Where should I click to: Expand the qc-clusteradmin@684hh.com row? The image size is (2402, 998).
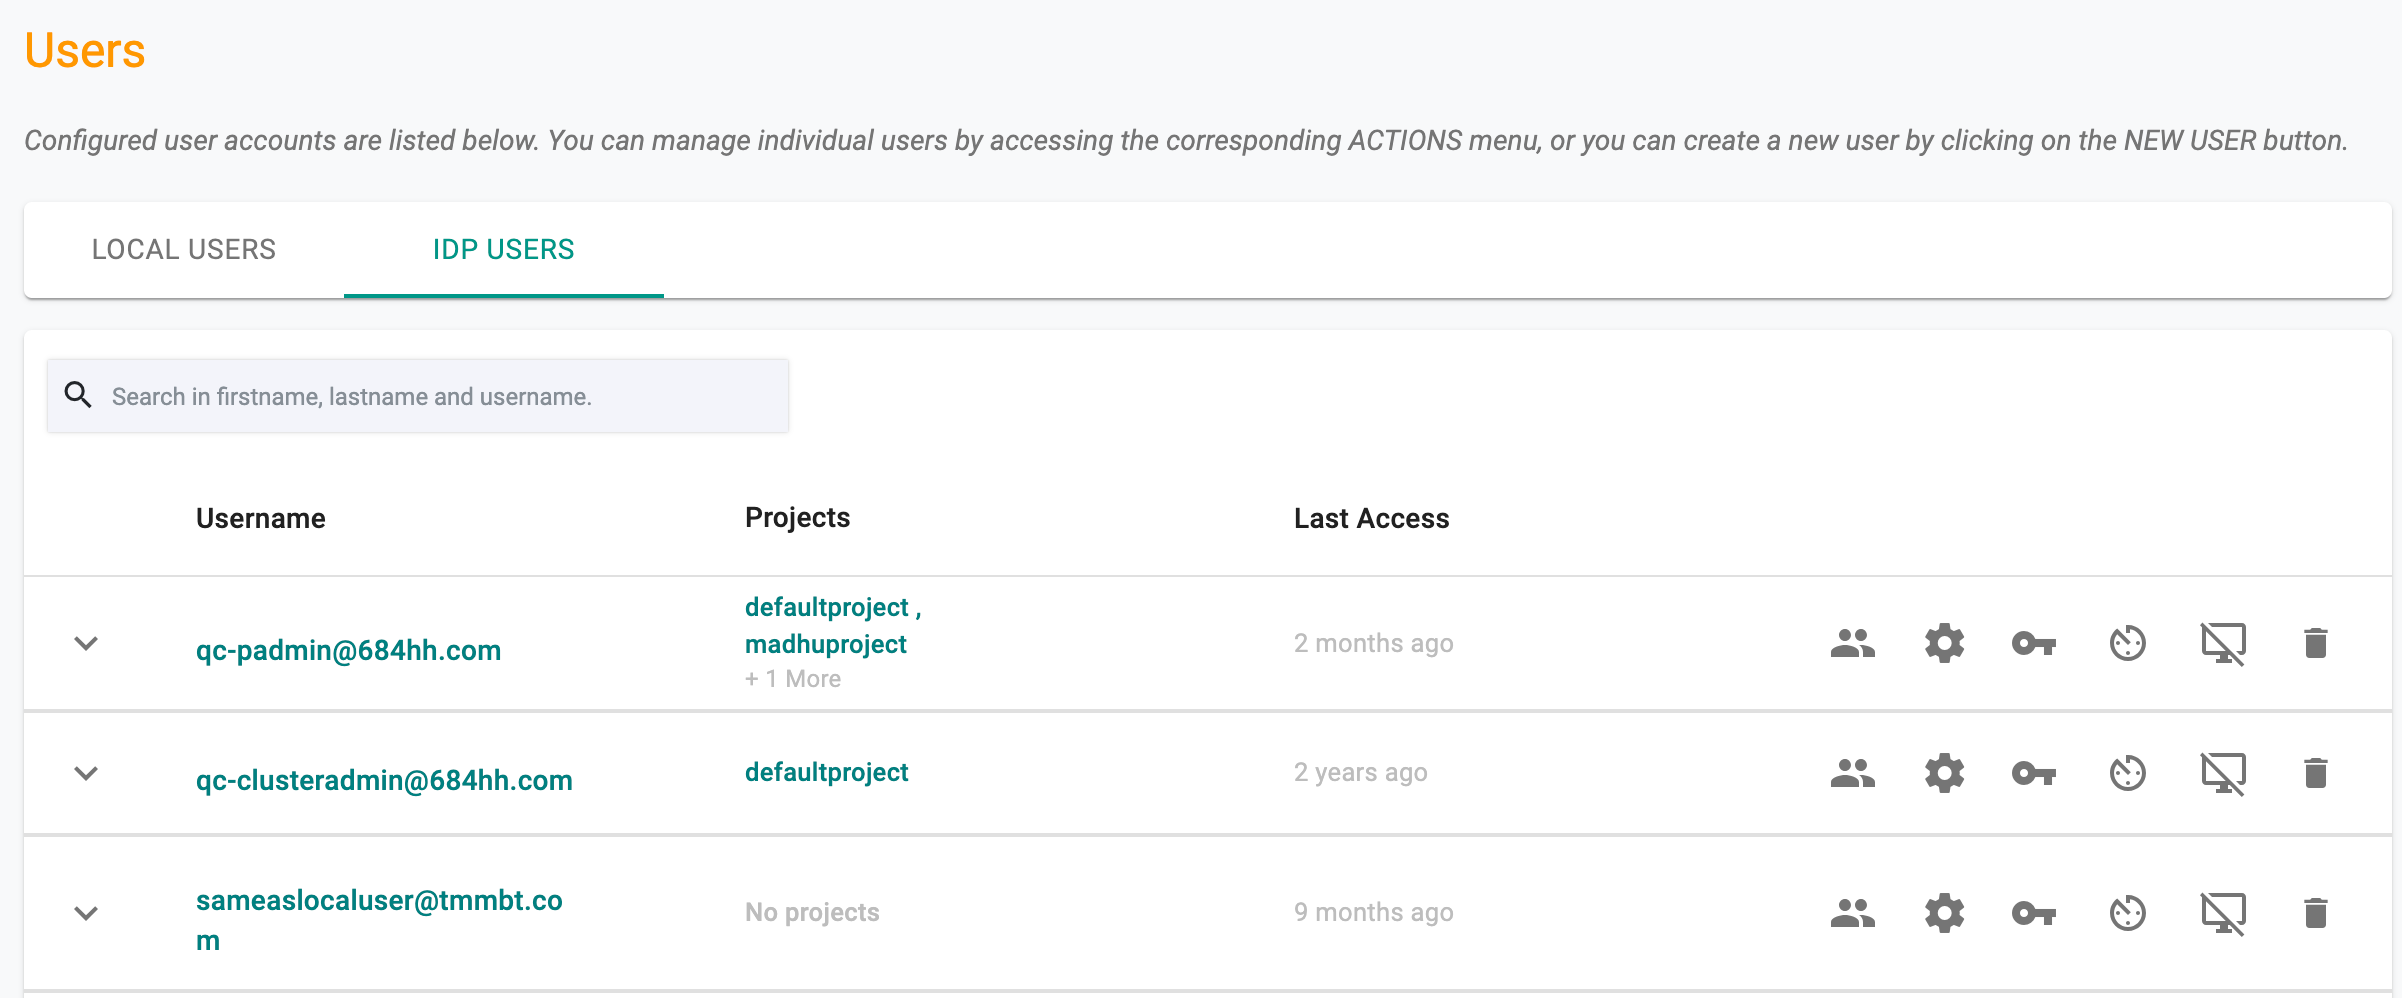(x=86, y=773)
